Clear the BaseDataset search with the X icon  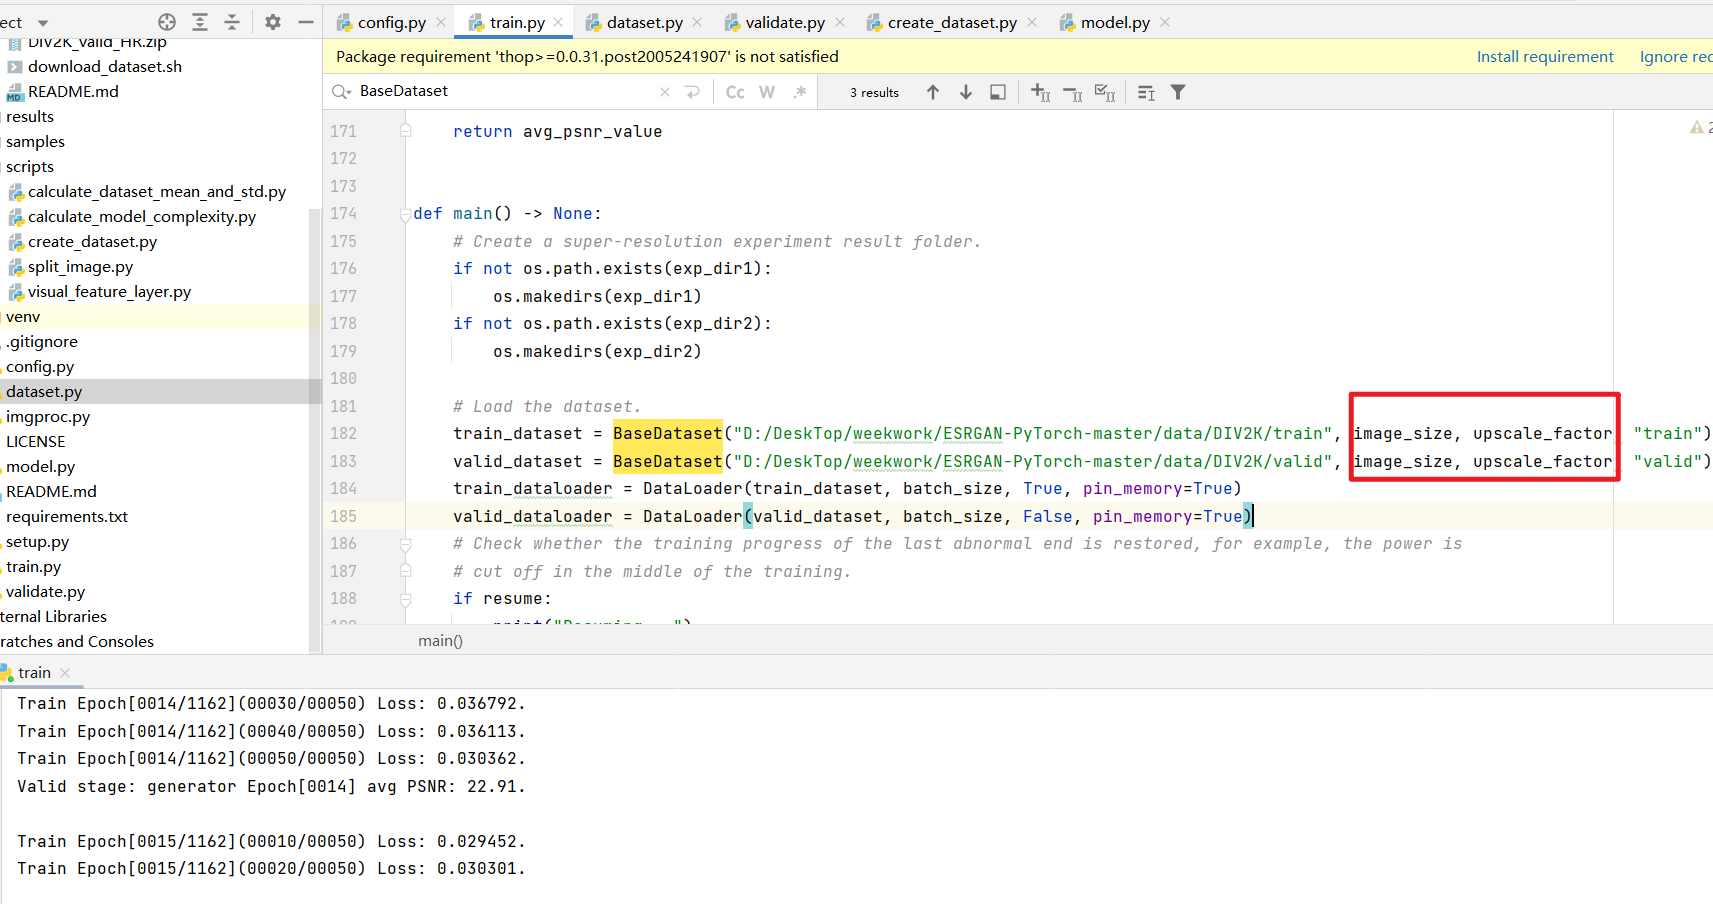click(x=664, y=91)
